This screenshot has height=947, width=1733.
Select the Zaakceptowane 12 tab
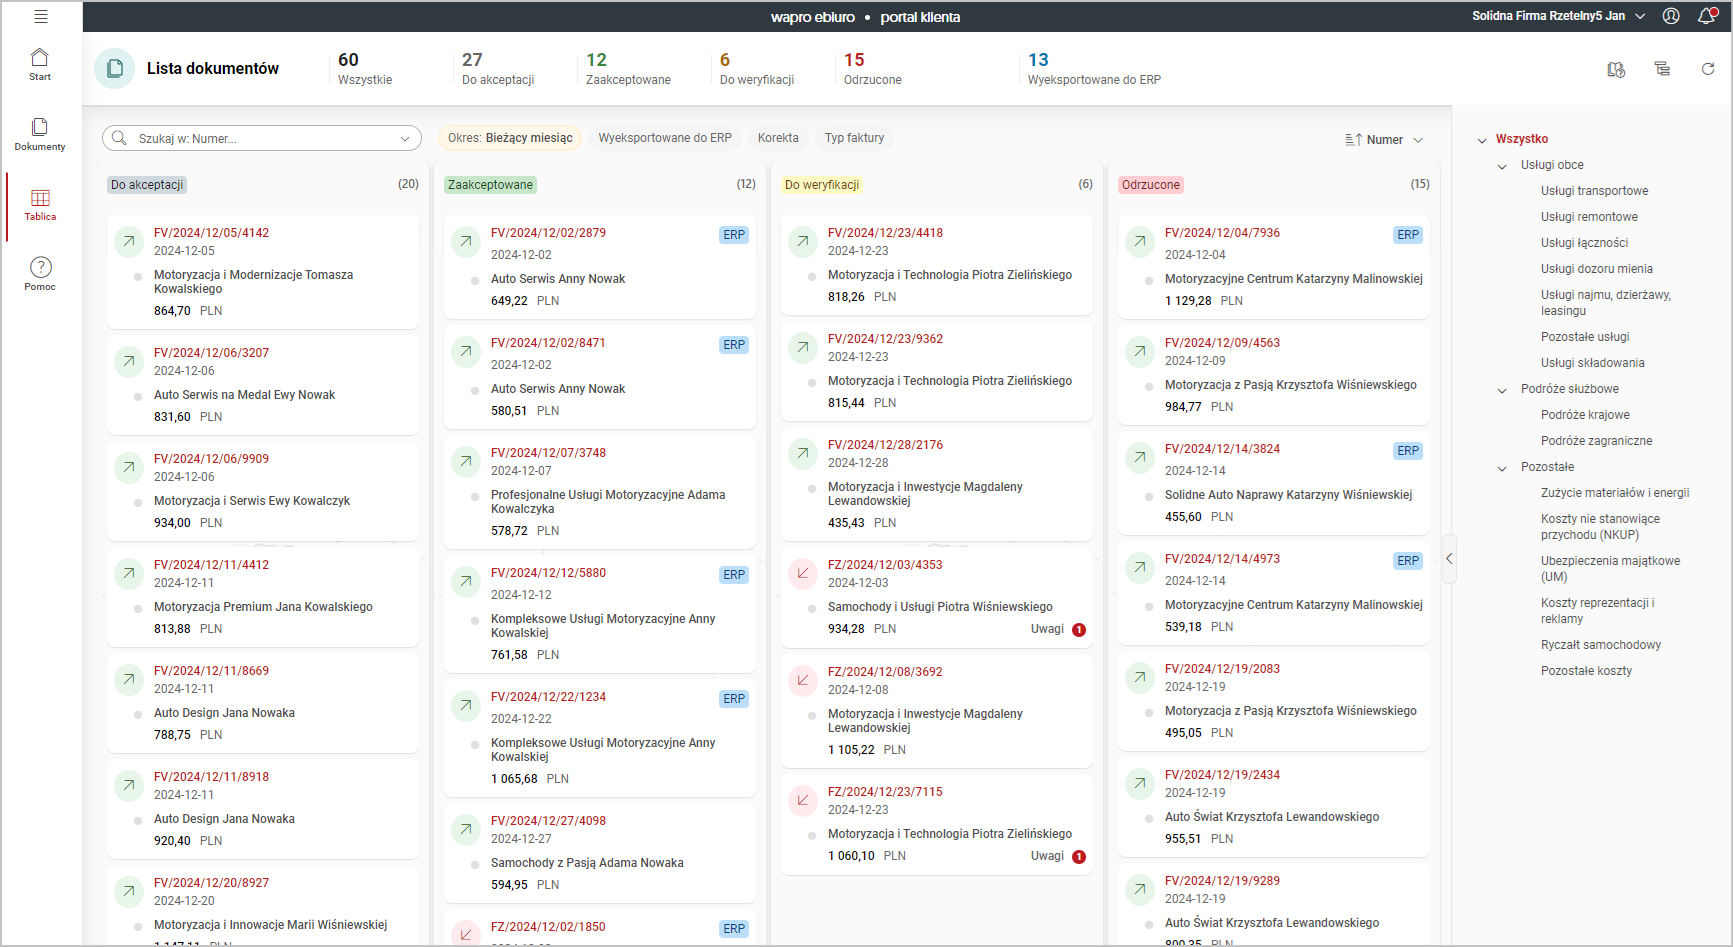(x=628, y=69)
